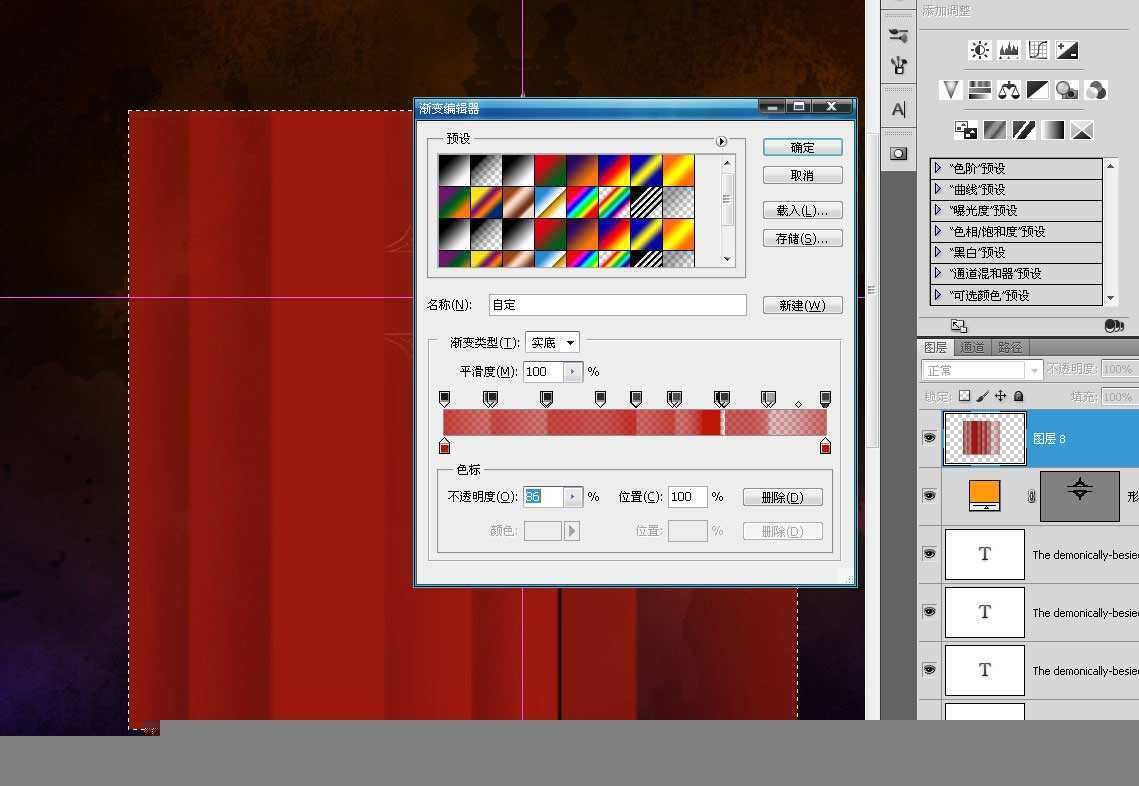Add a Vibrance adjustment
The width and height of the screenshot is (1139, 786).
tap(950, 90)
